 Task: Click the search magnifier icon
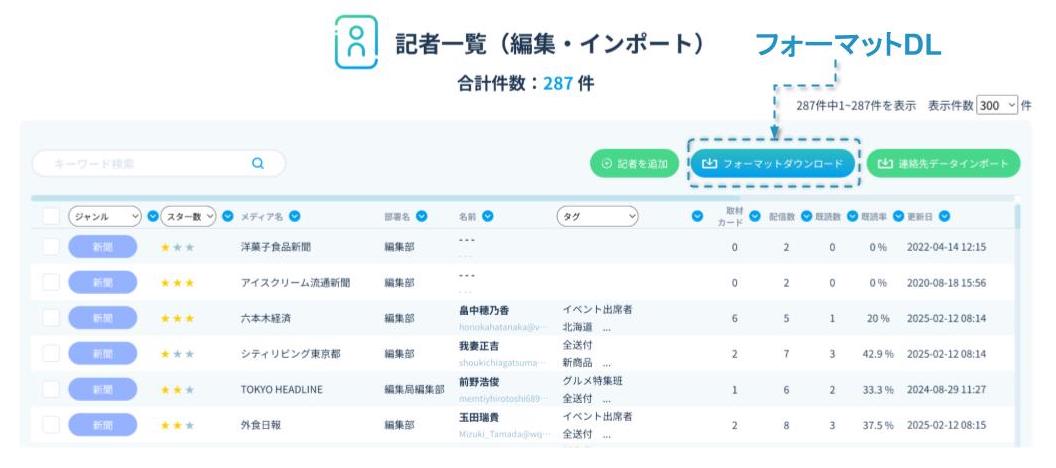(257, 163)
